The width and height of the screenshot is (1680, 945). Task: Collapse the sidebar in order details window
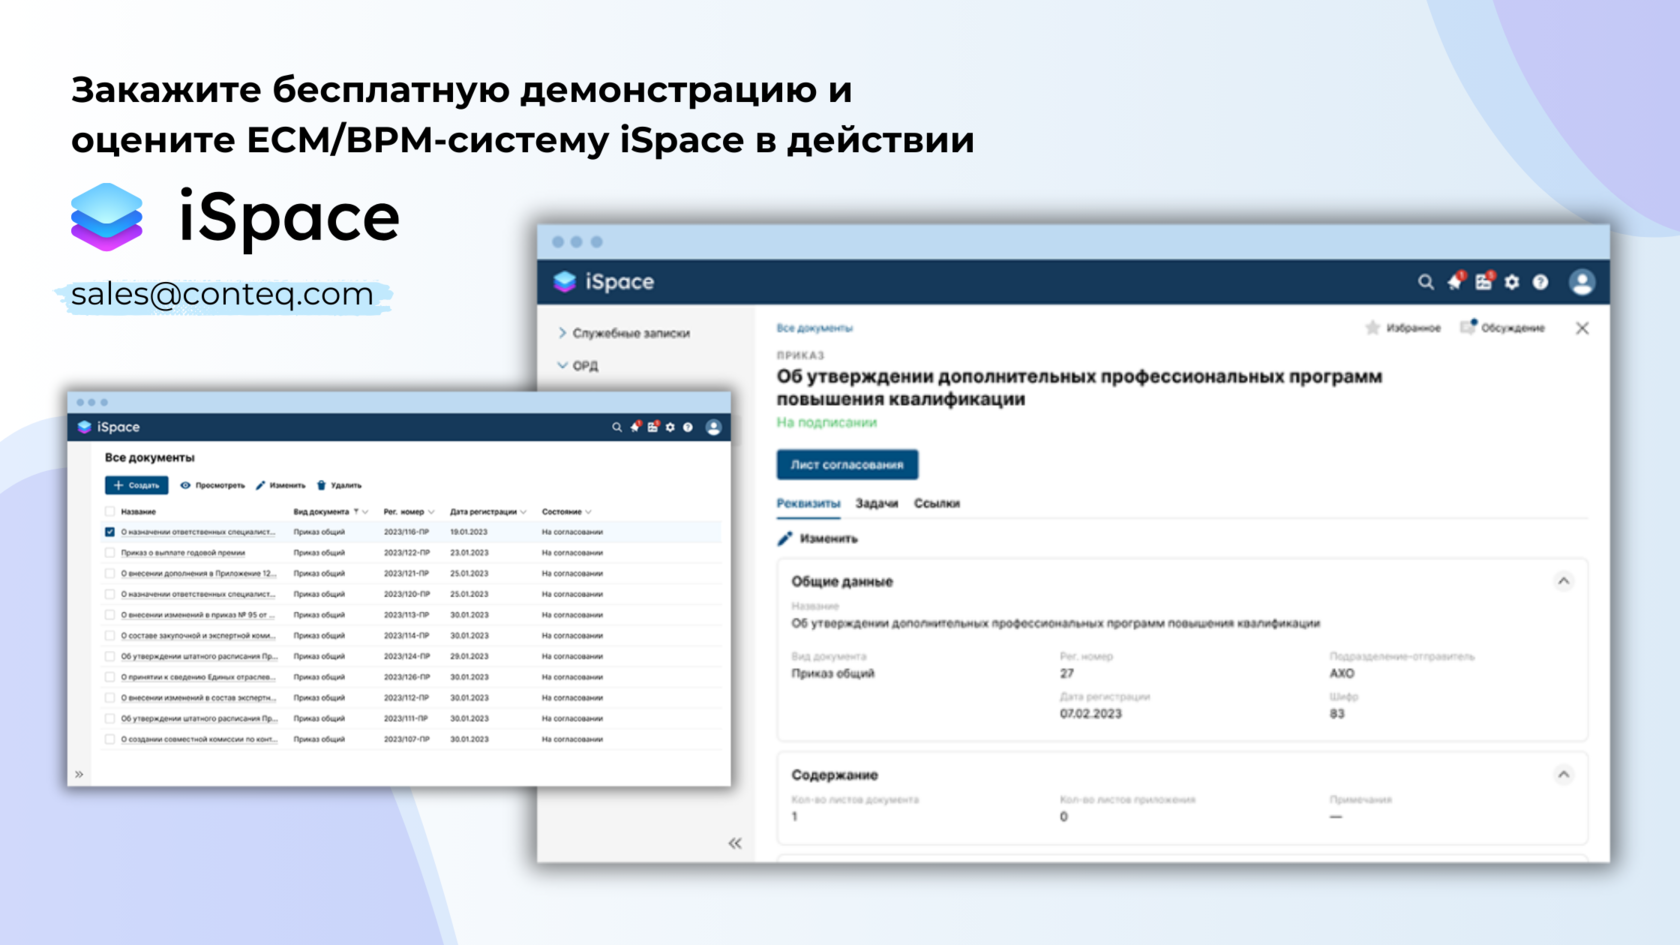pyautogui.click(x=735, y=843)
